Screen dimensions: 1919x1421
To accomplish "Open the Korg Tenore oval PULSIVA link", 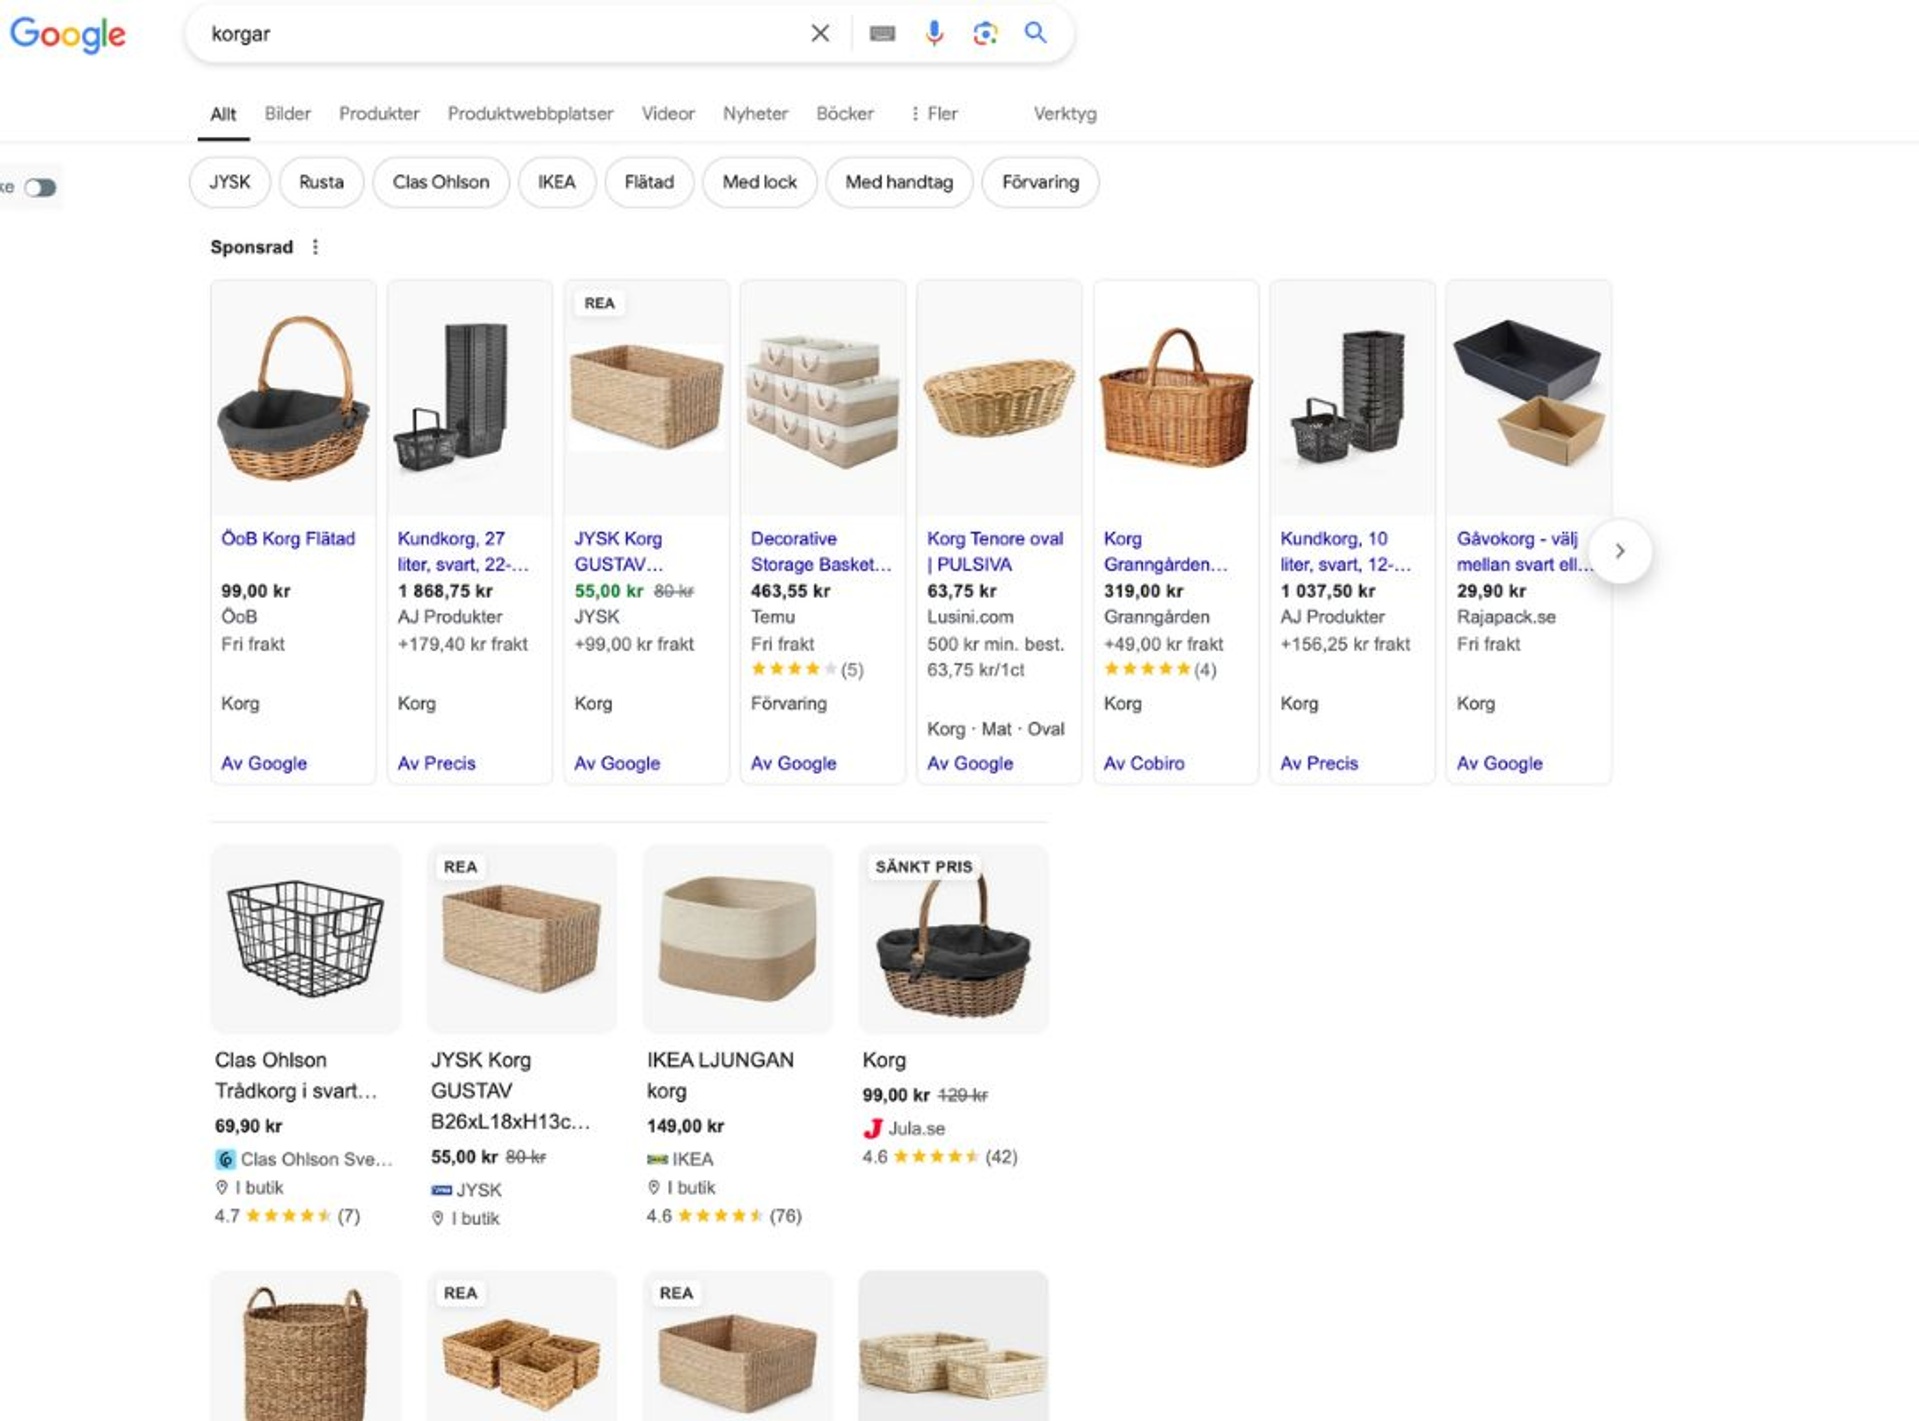I will click(x=995, y=551).
